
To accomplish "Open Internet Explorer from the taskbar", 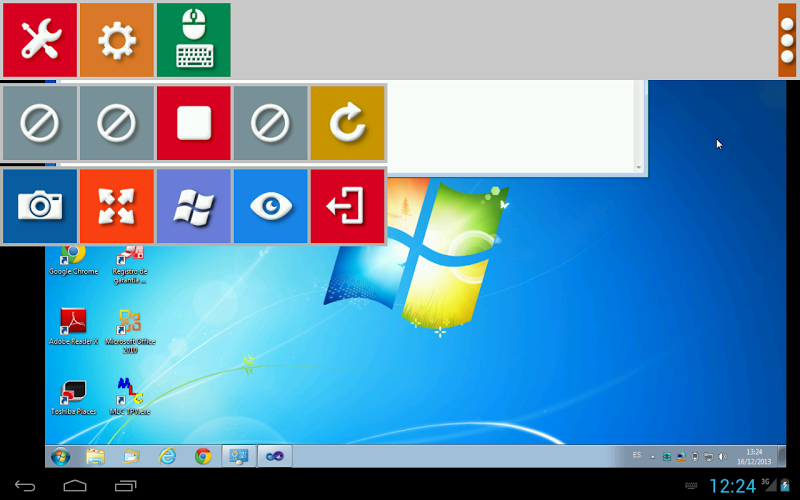I will 167,456.
